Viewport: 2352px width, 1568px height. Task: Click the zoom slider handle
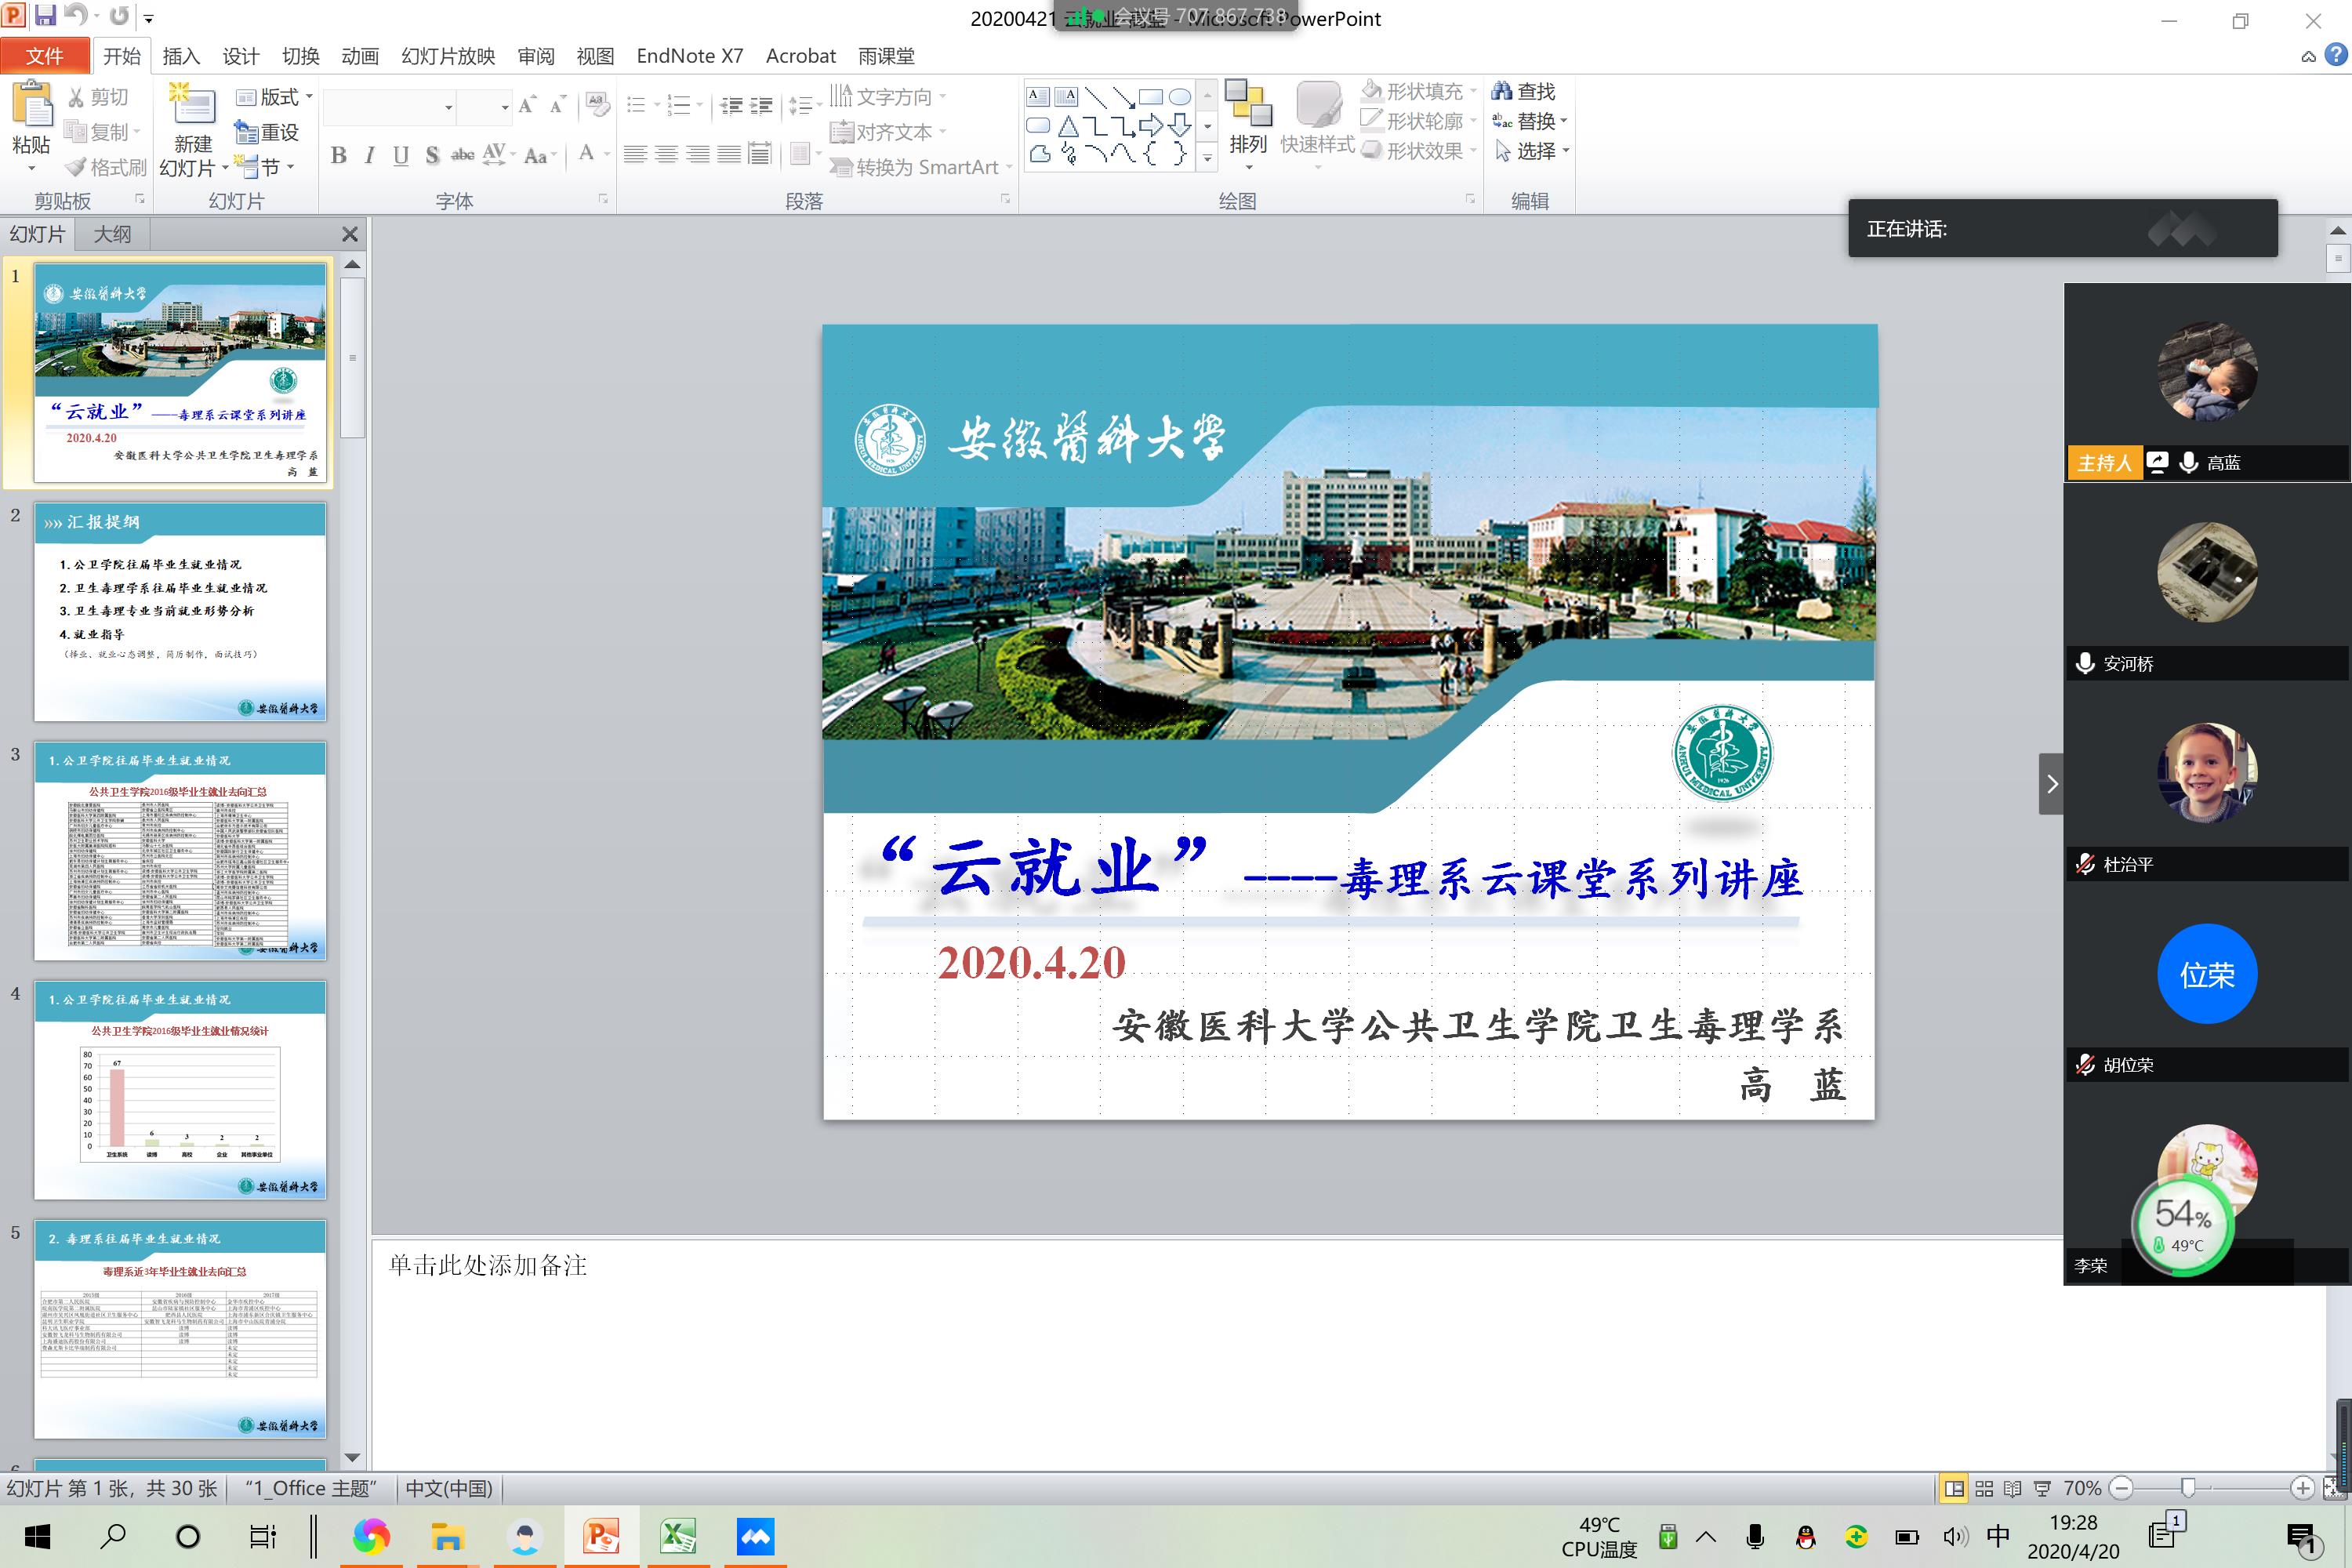pos(2188,1488)
